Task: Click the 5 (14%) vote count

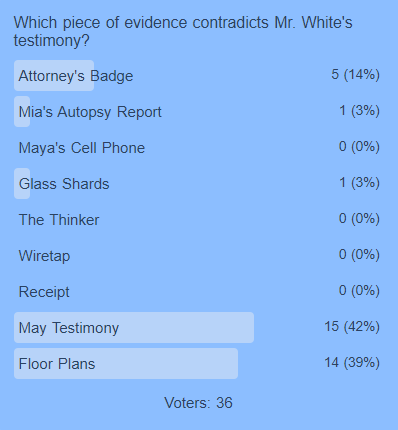Action: (355, 75)
